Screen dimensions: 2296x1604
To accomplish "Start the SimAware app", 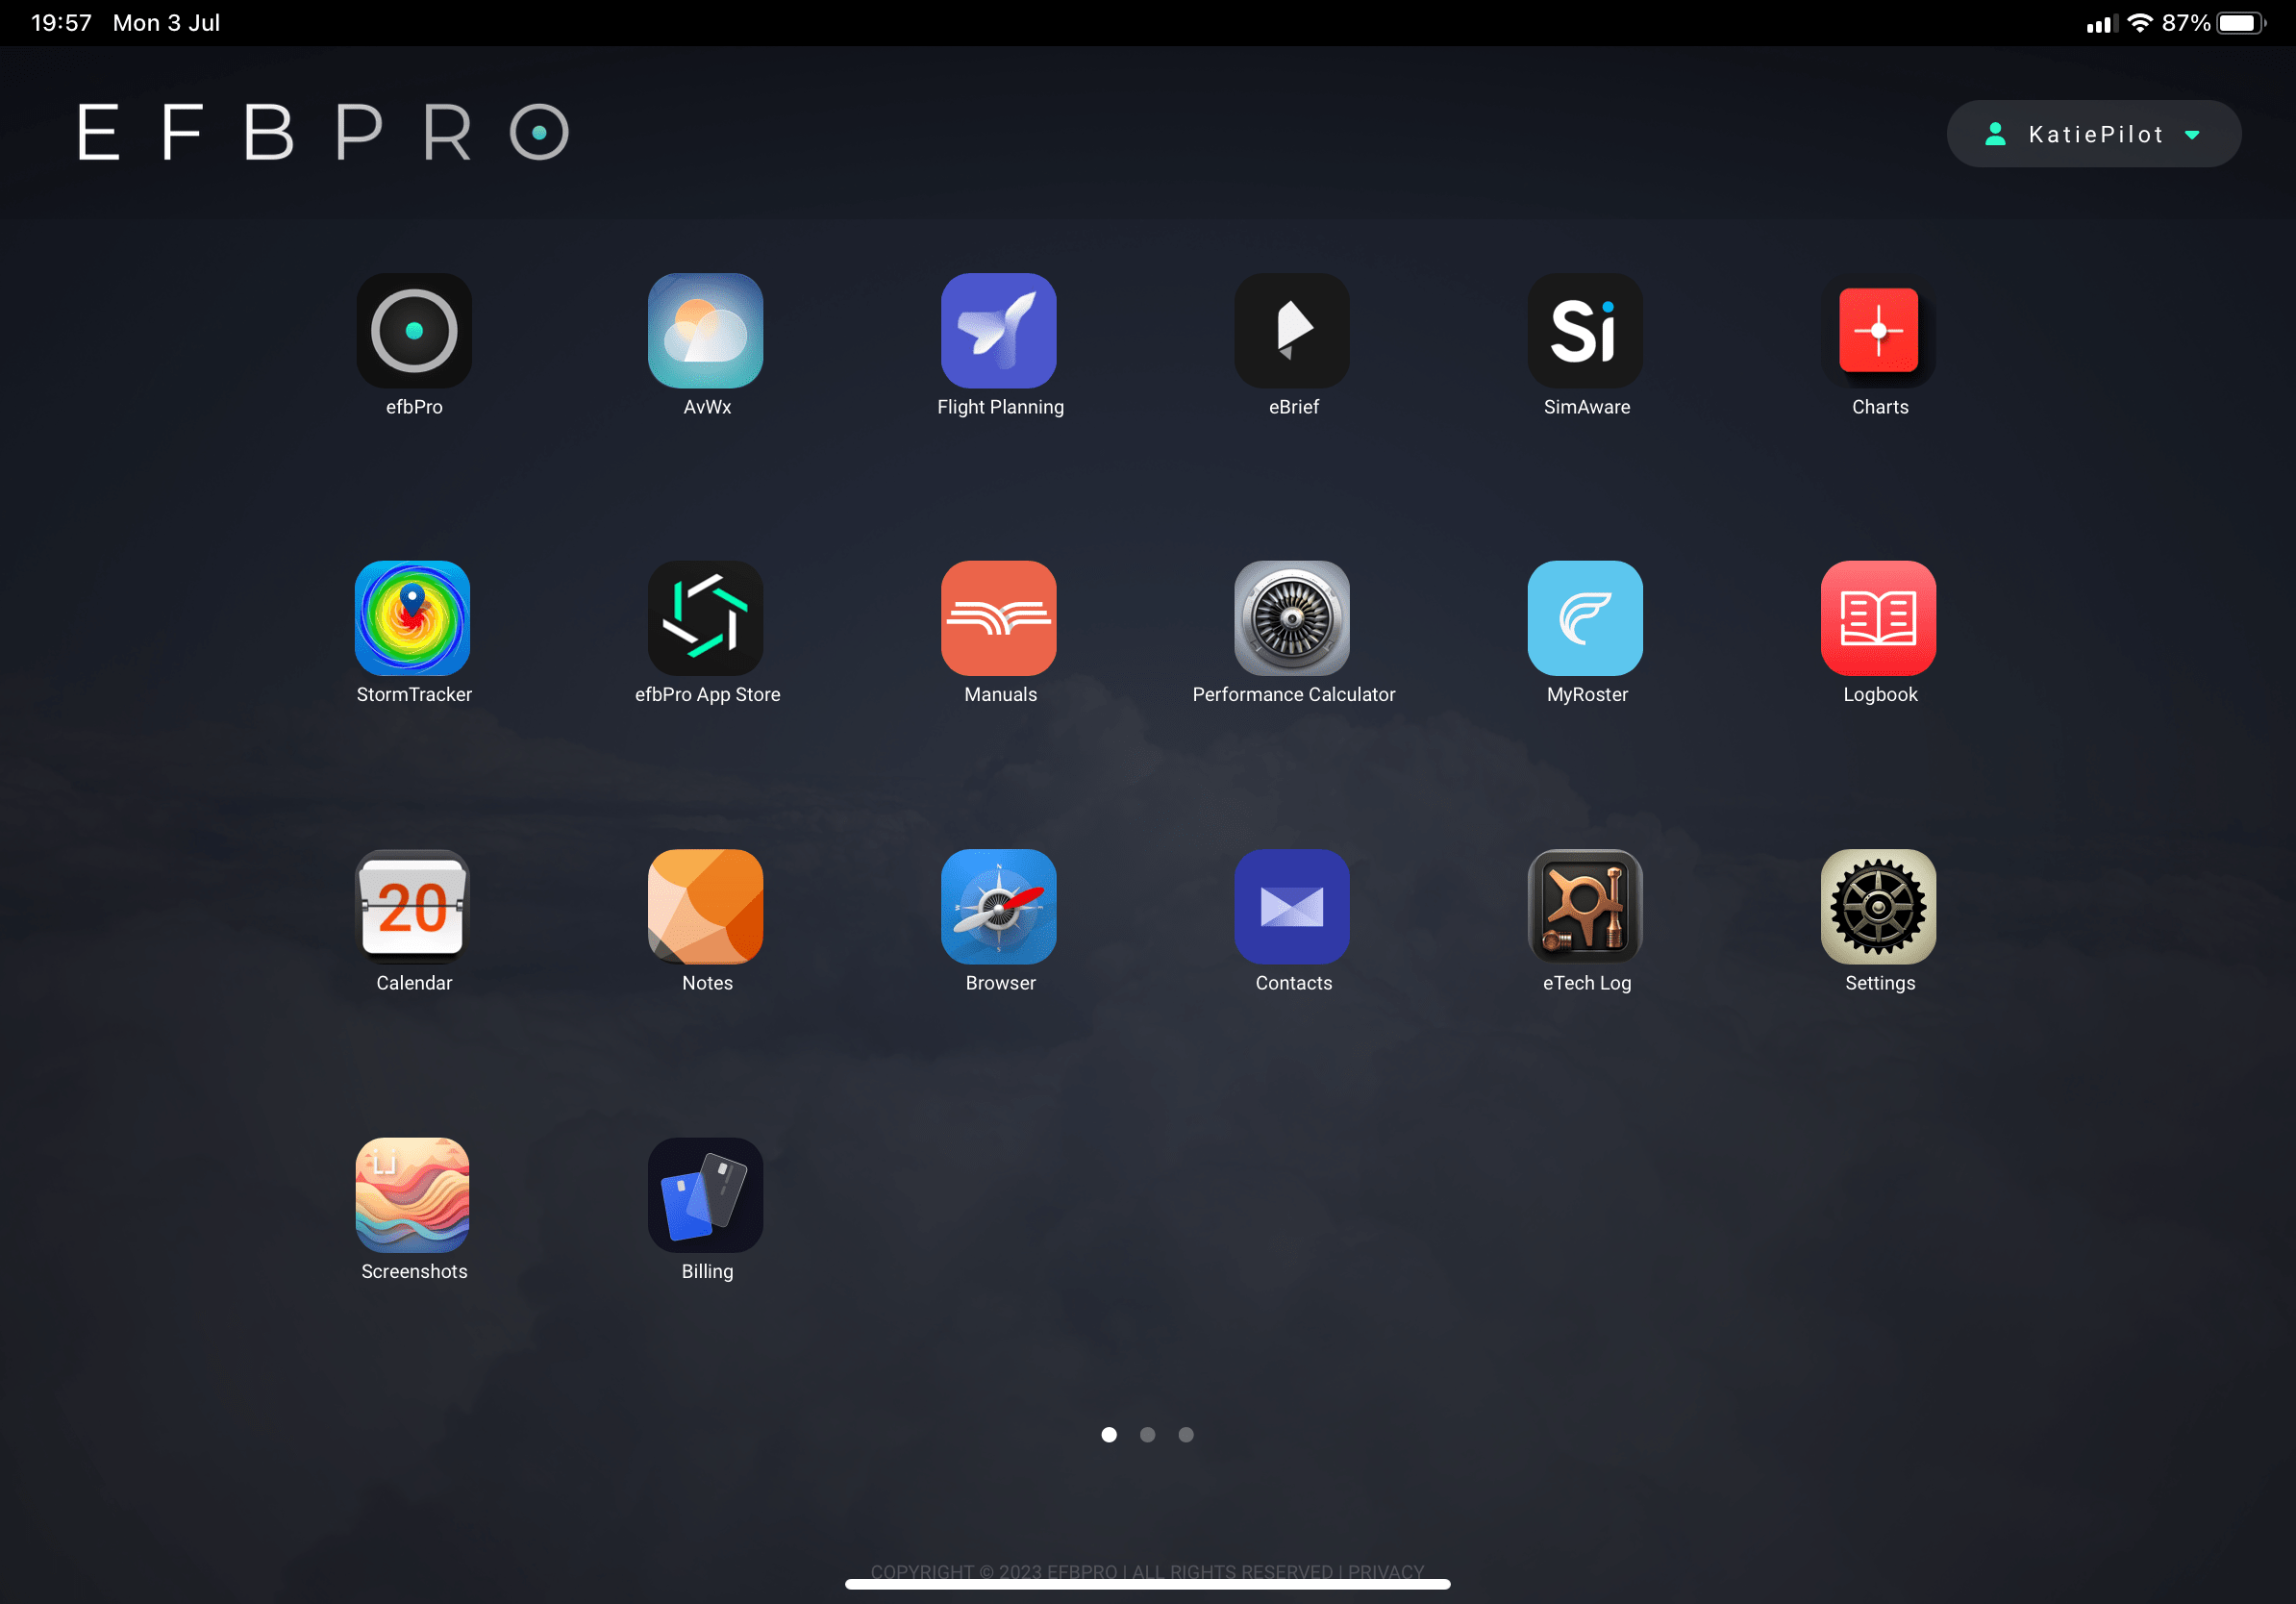I will (x=1585, y=330).
